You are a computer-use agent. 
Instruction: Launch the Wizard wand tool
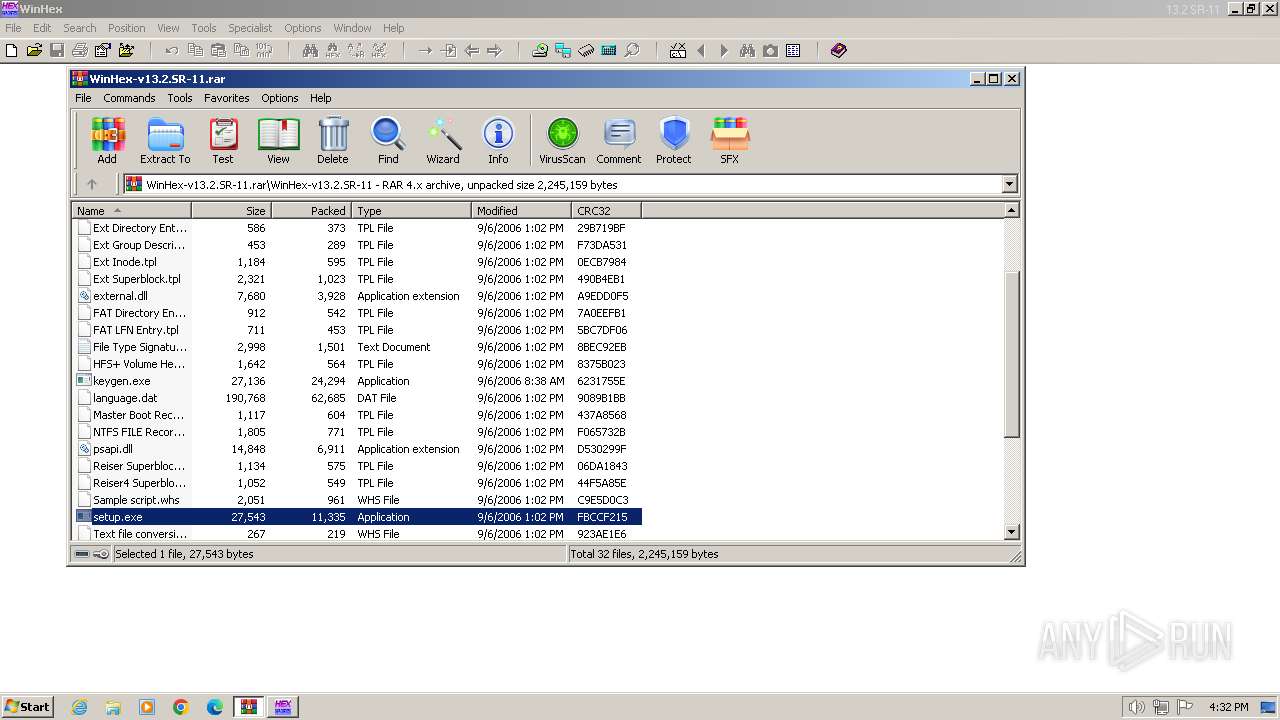pyautogui.click(x=443, y=141)
